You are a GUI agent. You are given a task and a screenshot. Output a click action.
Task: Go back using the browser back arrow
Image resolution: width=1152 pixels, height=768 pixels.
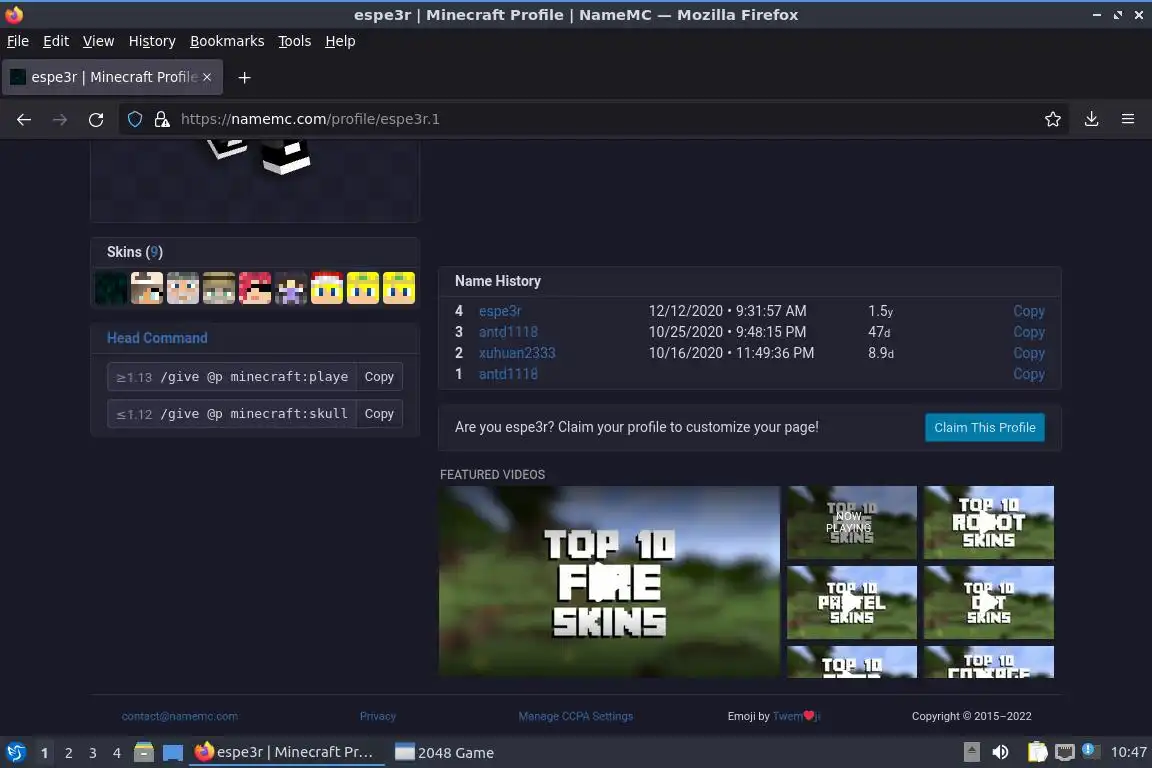pos(24,119)
